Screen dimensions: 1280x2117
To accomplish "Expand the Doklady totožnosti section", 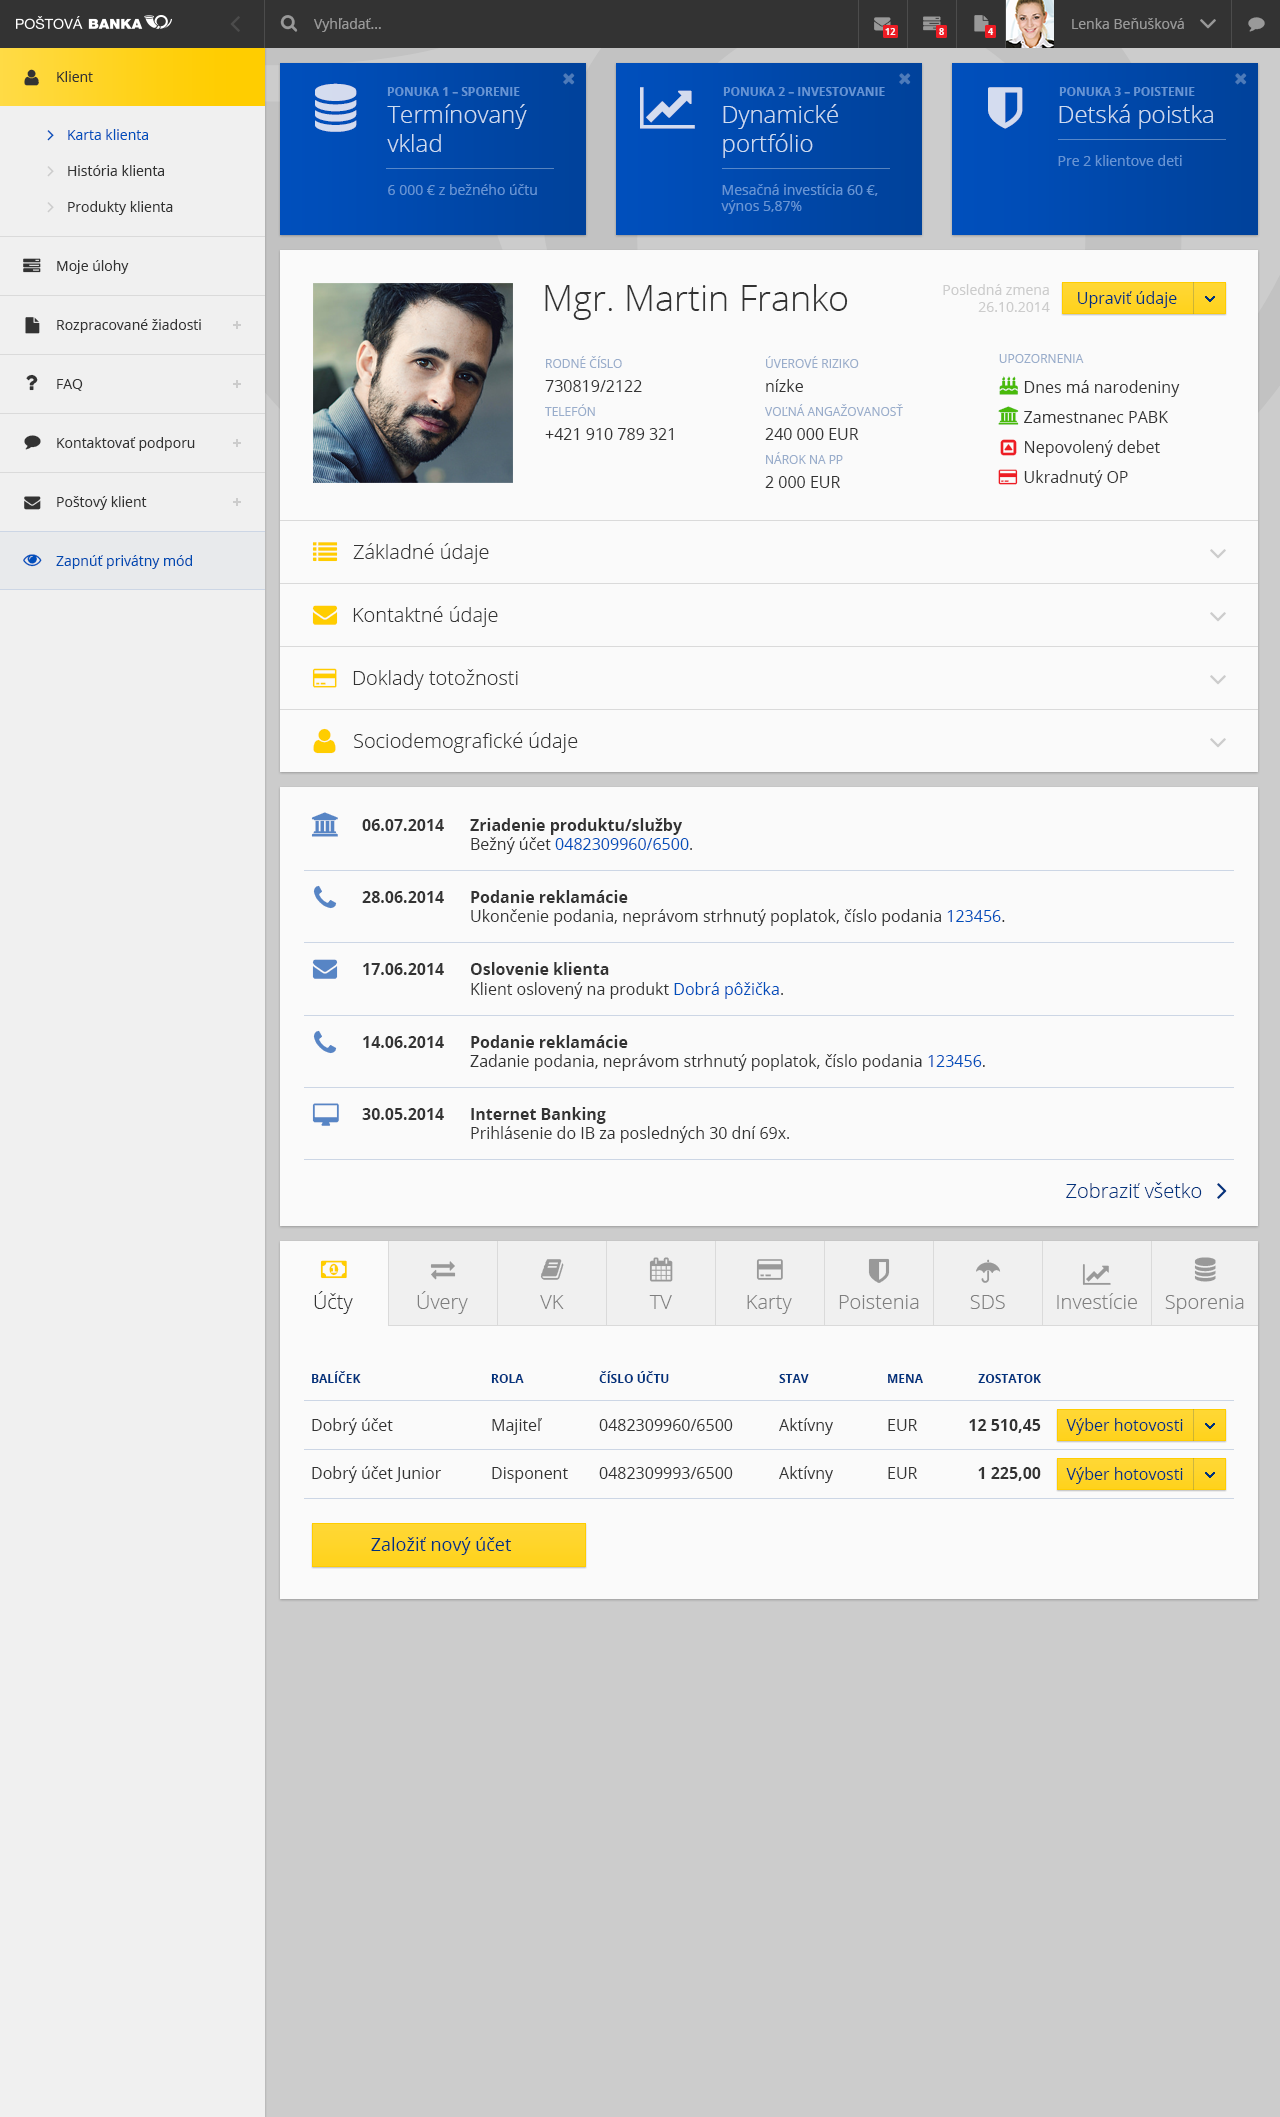I will pyautogui.click(x=769, y=678).
